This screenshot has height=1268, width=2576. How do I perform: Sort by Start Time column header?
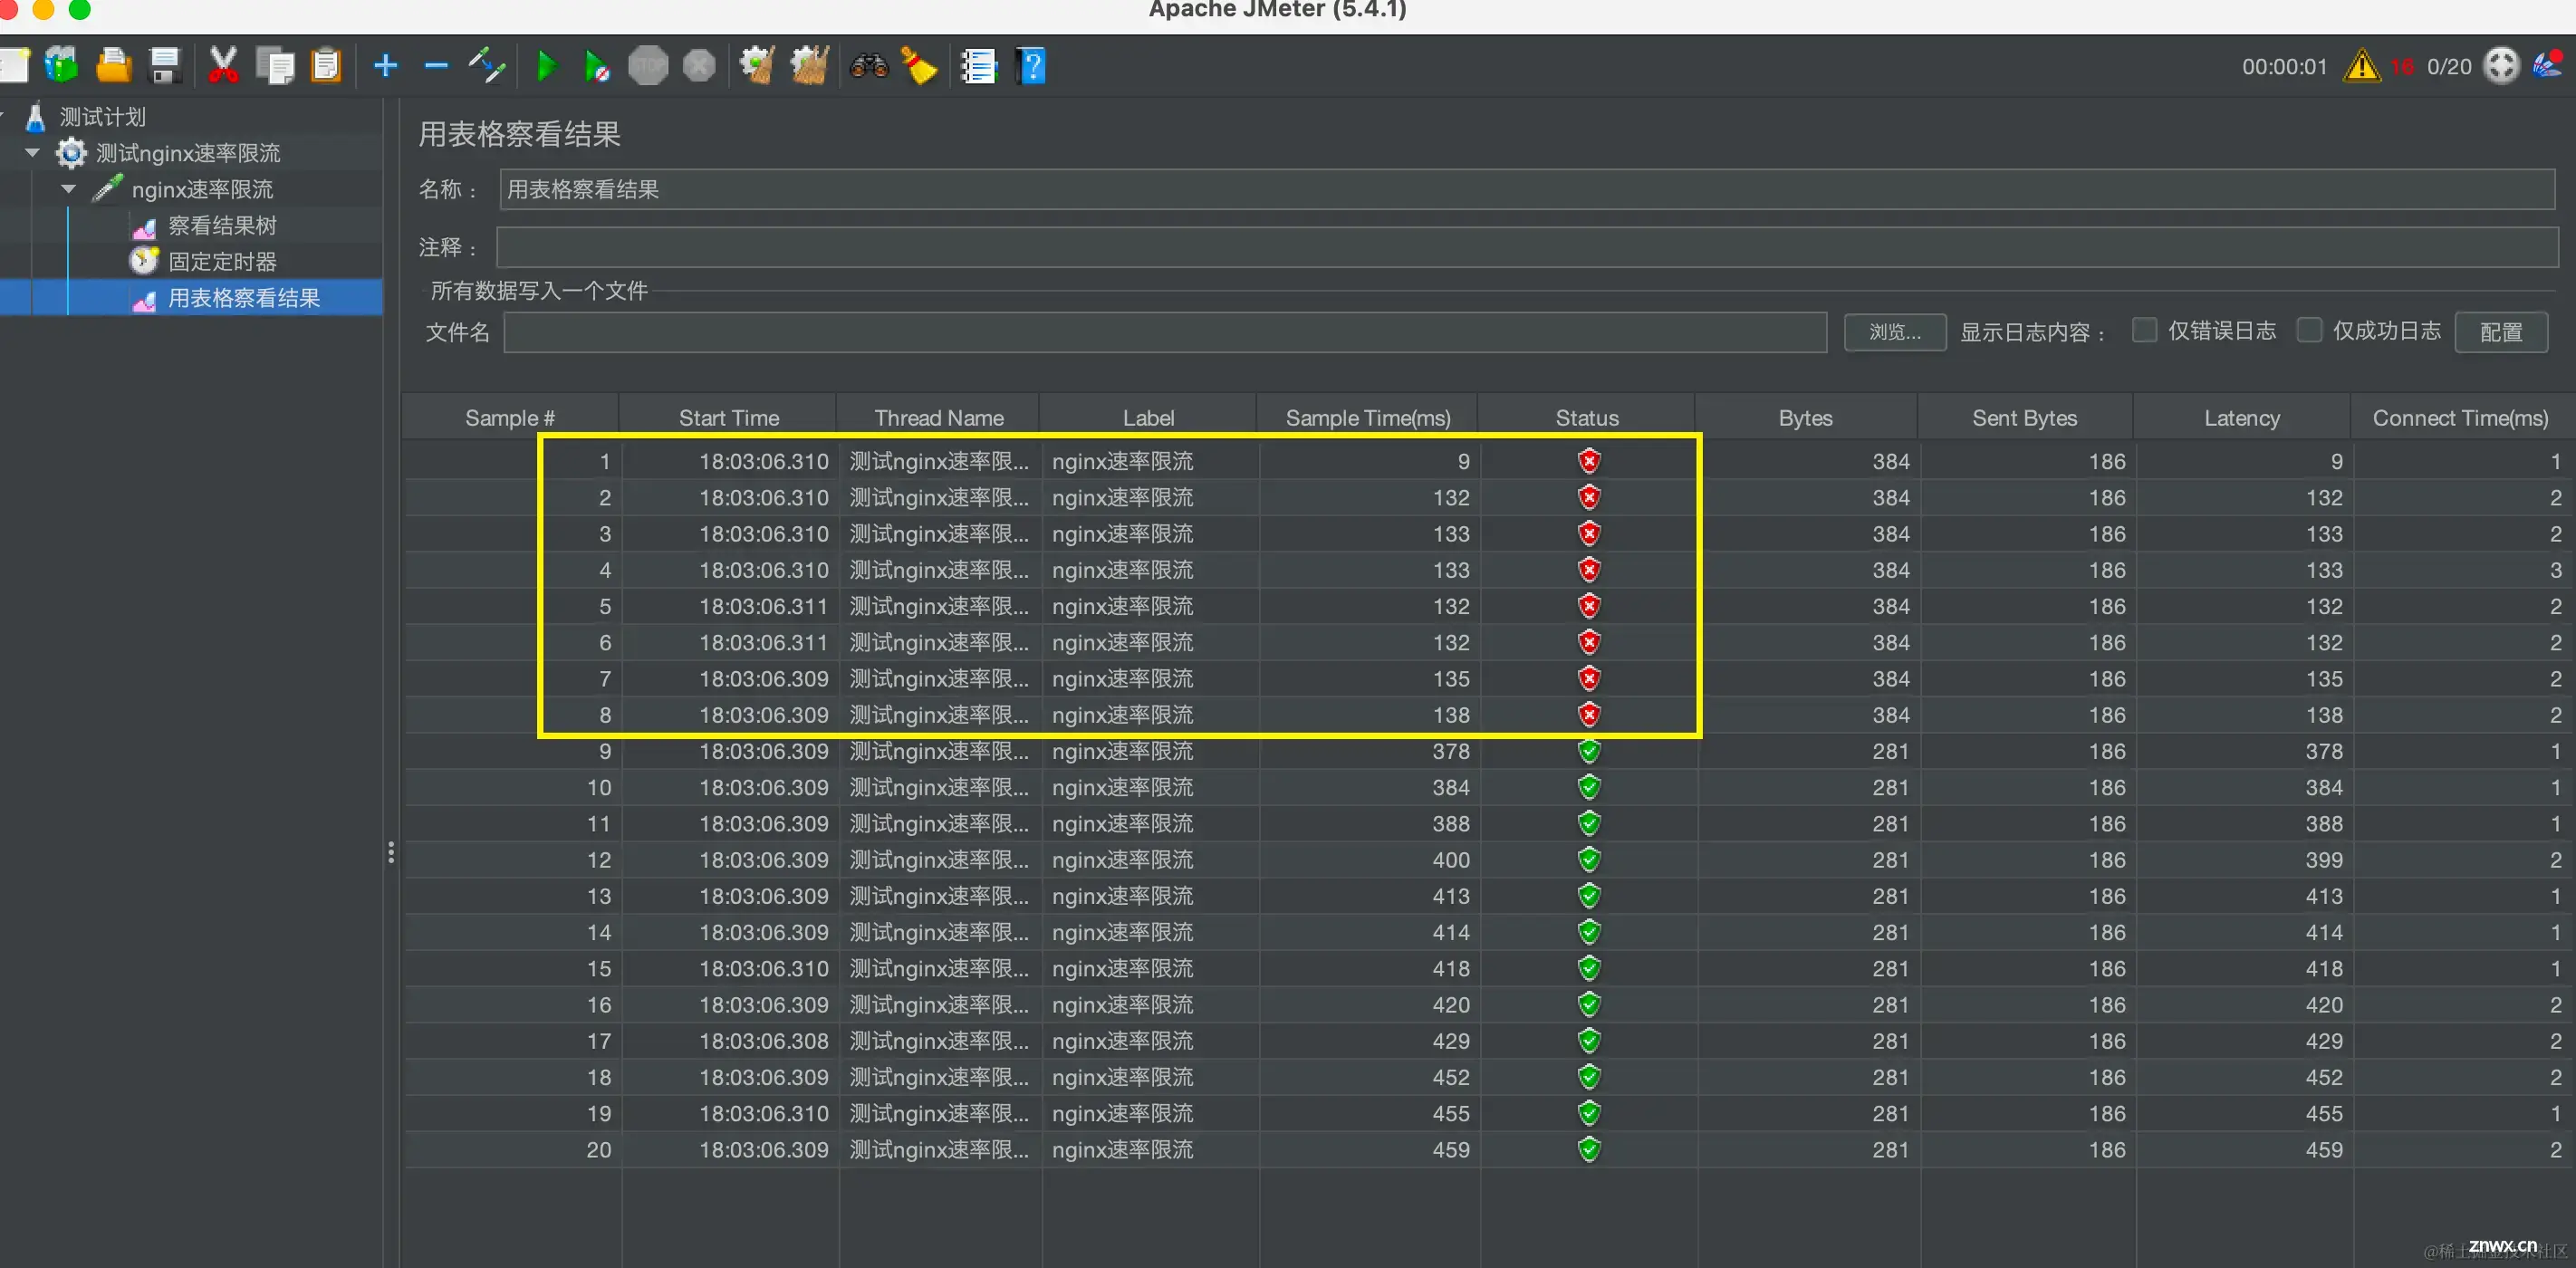(x=728, y=418)
